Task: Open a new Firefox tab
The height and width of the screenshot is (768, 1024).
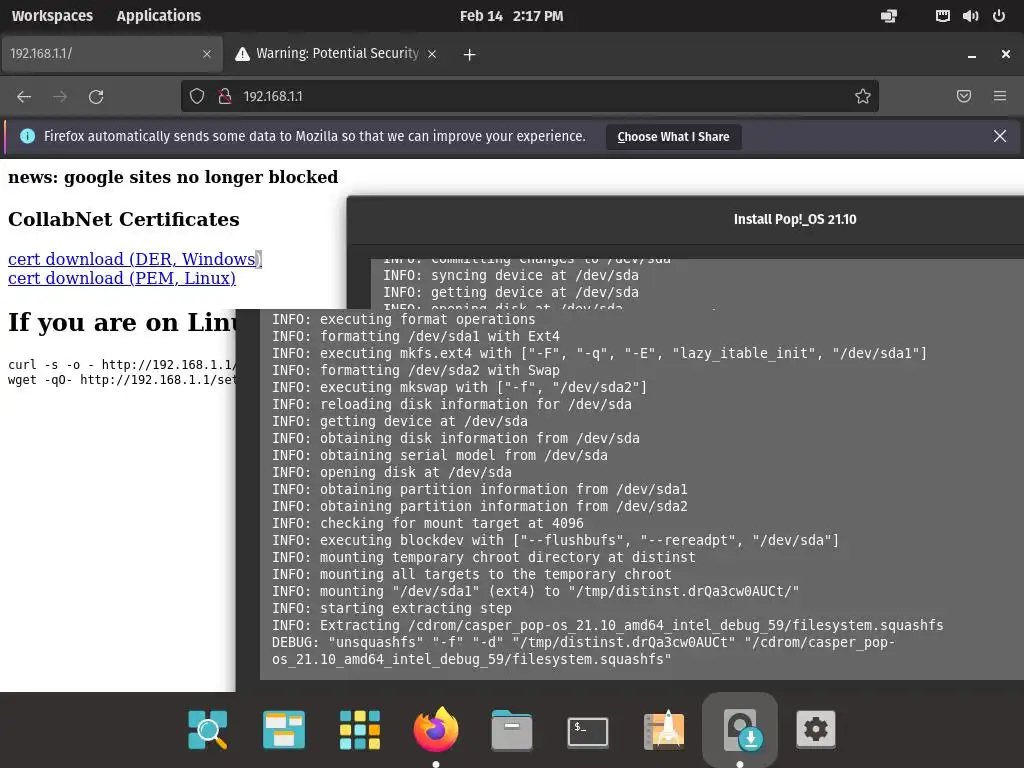Action: (x=470, y=55)
